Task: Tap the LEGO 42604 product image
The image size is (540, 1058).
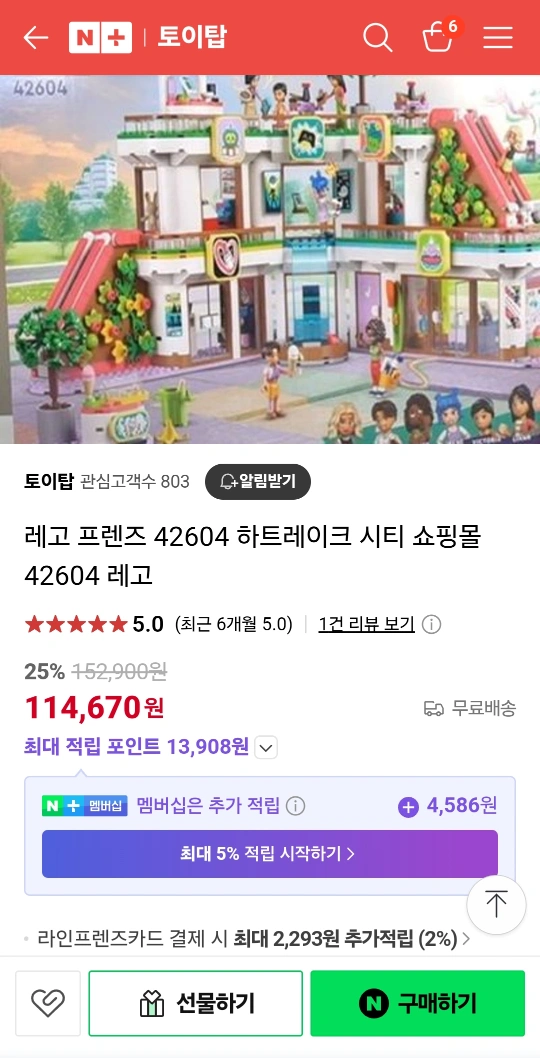Action: (270, 259)
